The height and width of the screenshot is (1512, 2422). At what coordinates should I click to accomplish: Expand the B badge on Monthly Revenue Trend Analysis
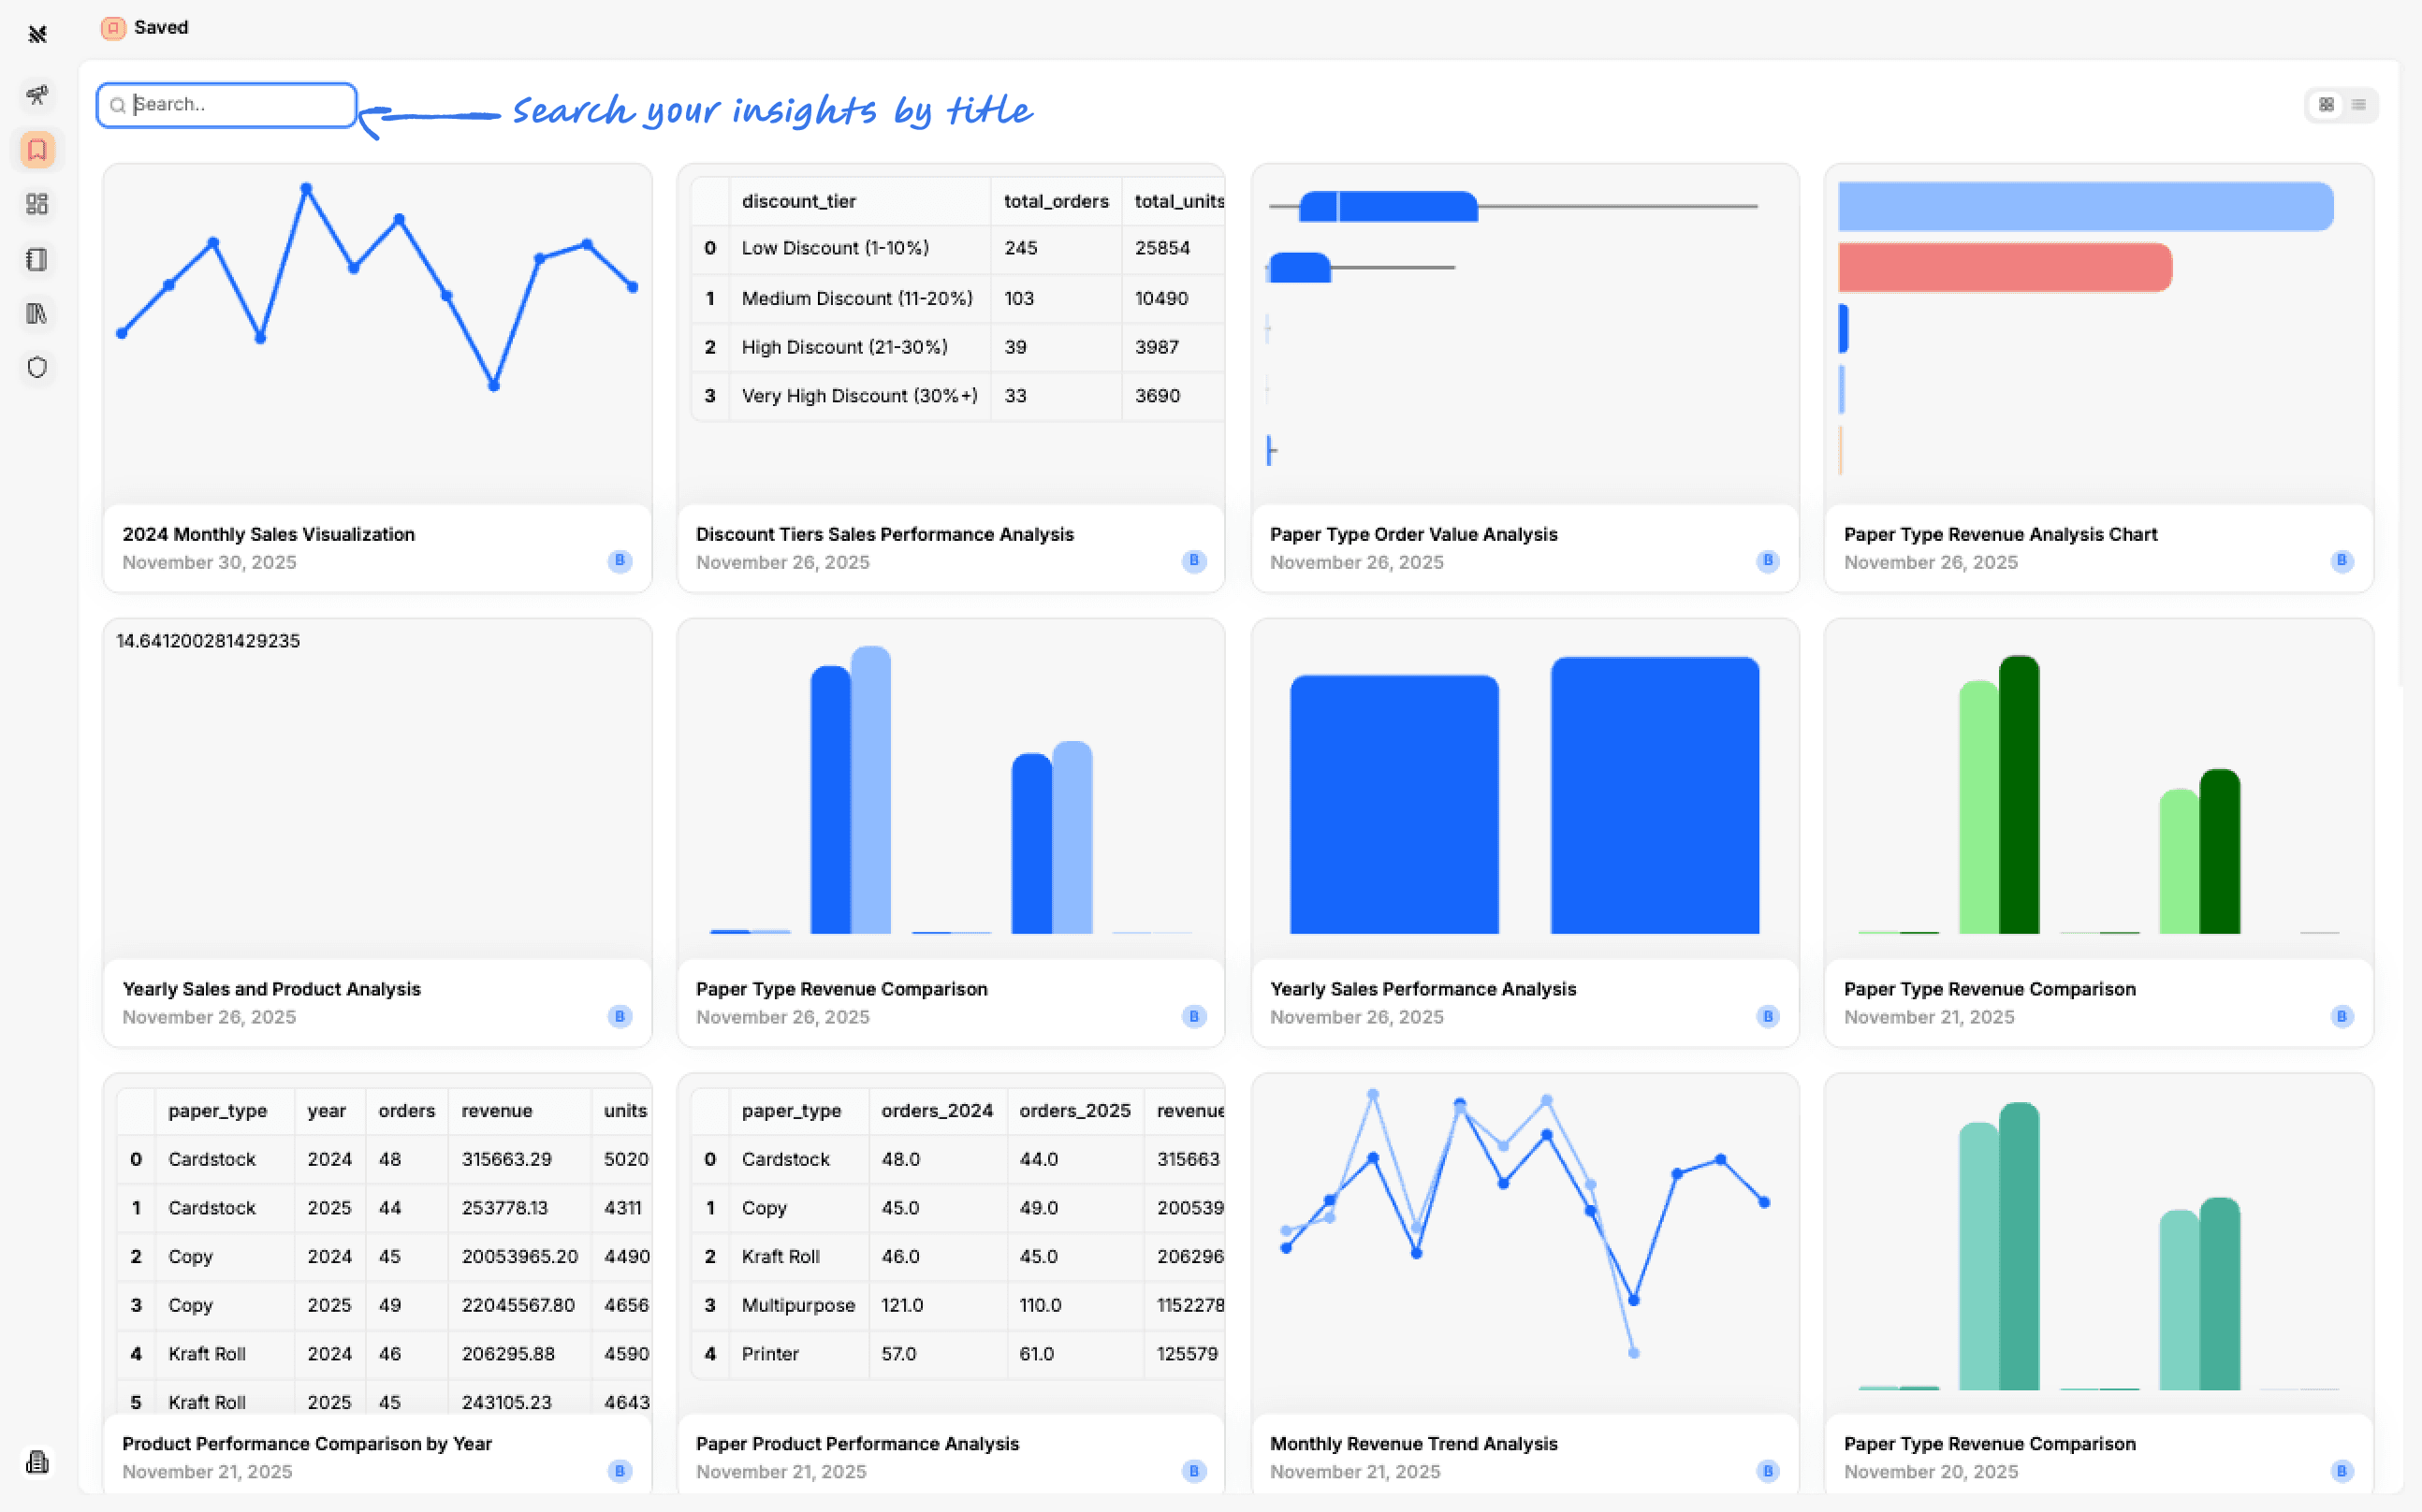(1767, 1471)
